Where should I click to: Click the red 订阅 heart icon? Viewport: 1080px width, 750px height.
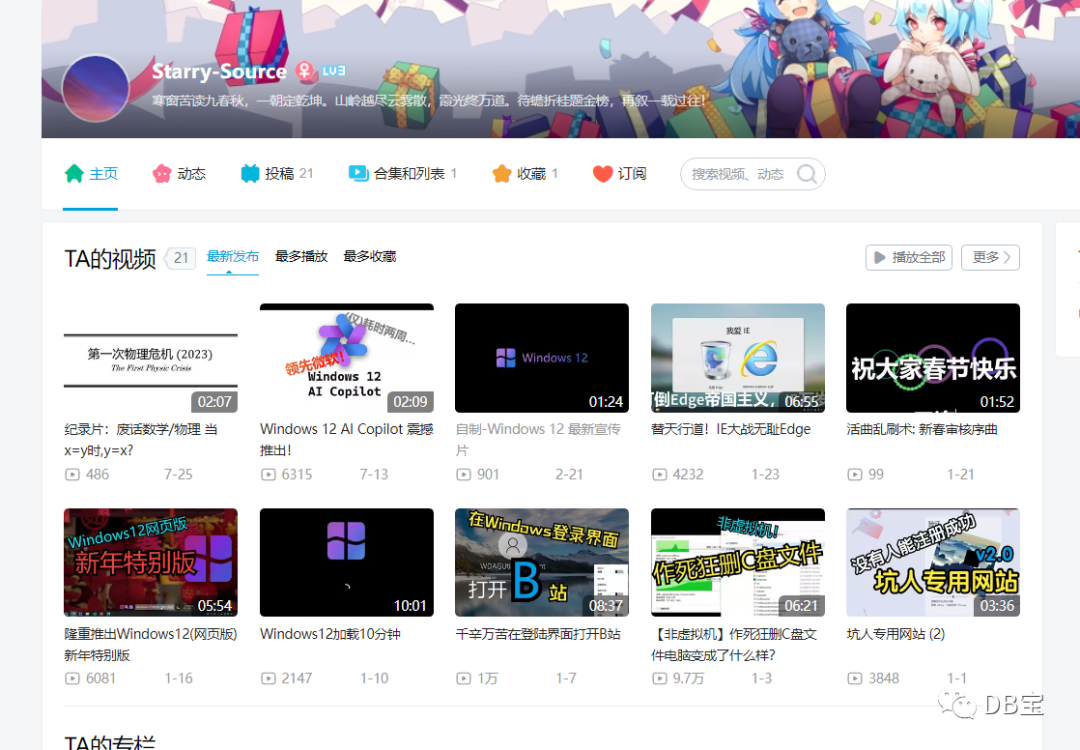(x=603, y=174)
